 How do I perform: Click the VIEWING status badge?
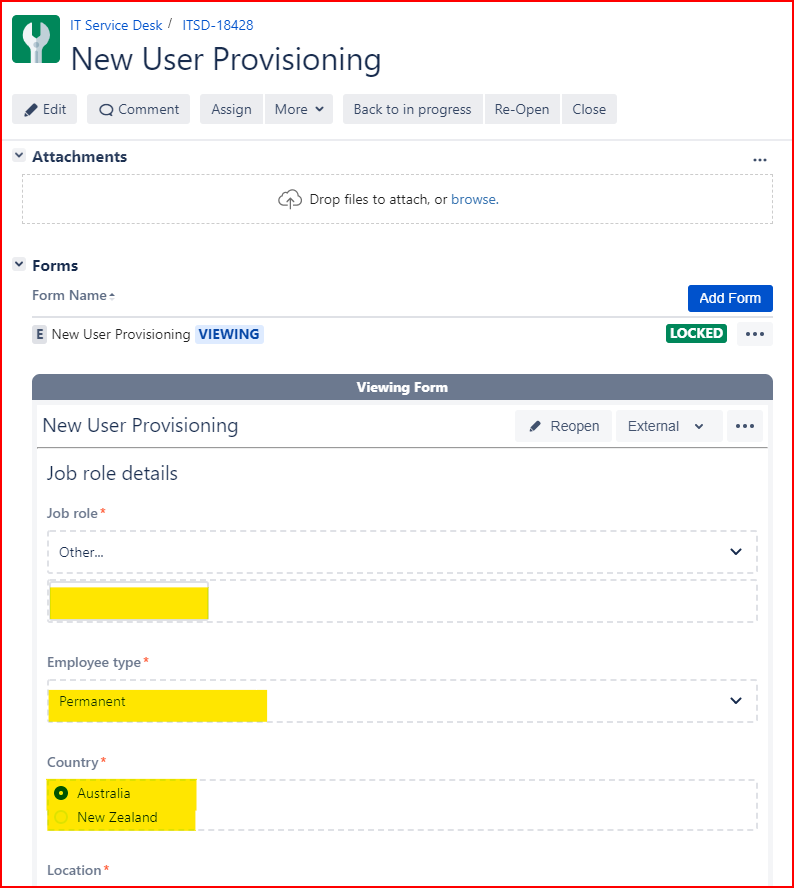(x=229, y=334)
